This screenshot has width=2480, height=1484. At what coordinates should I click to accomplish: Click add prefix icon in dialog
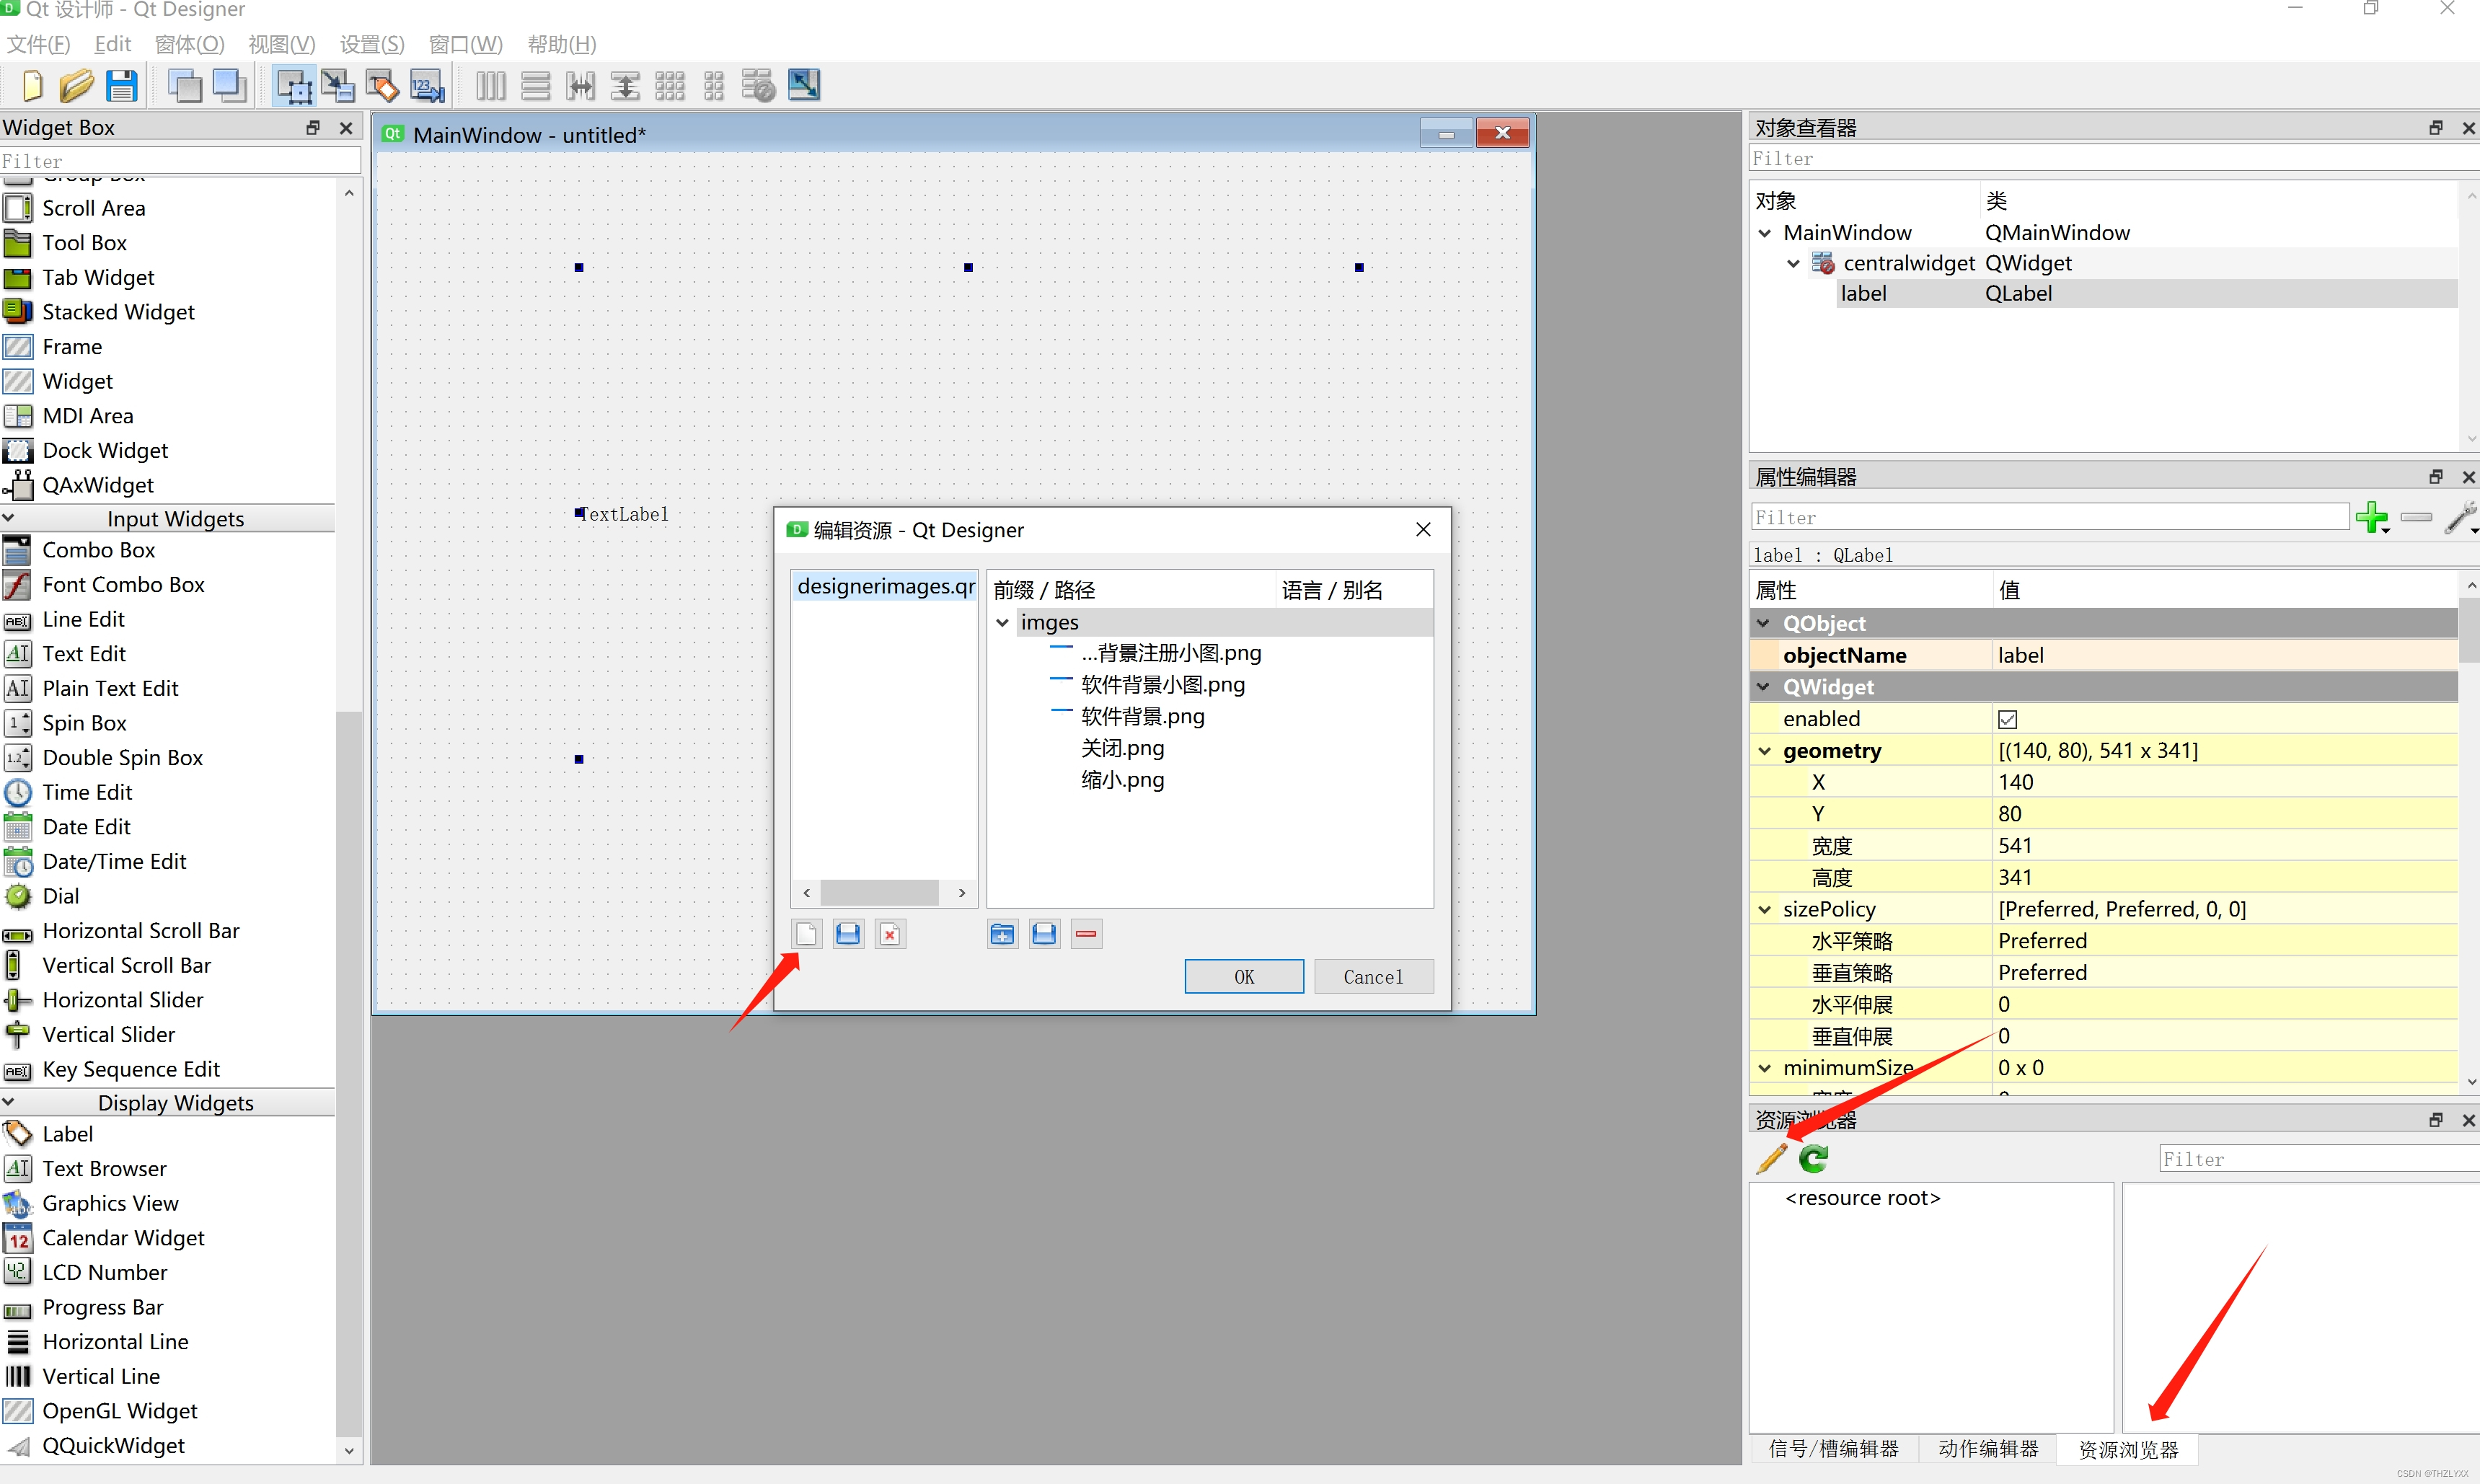(x=1002, y=934)
